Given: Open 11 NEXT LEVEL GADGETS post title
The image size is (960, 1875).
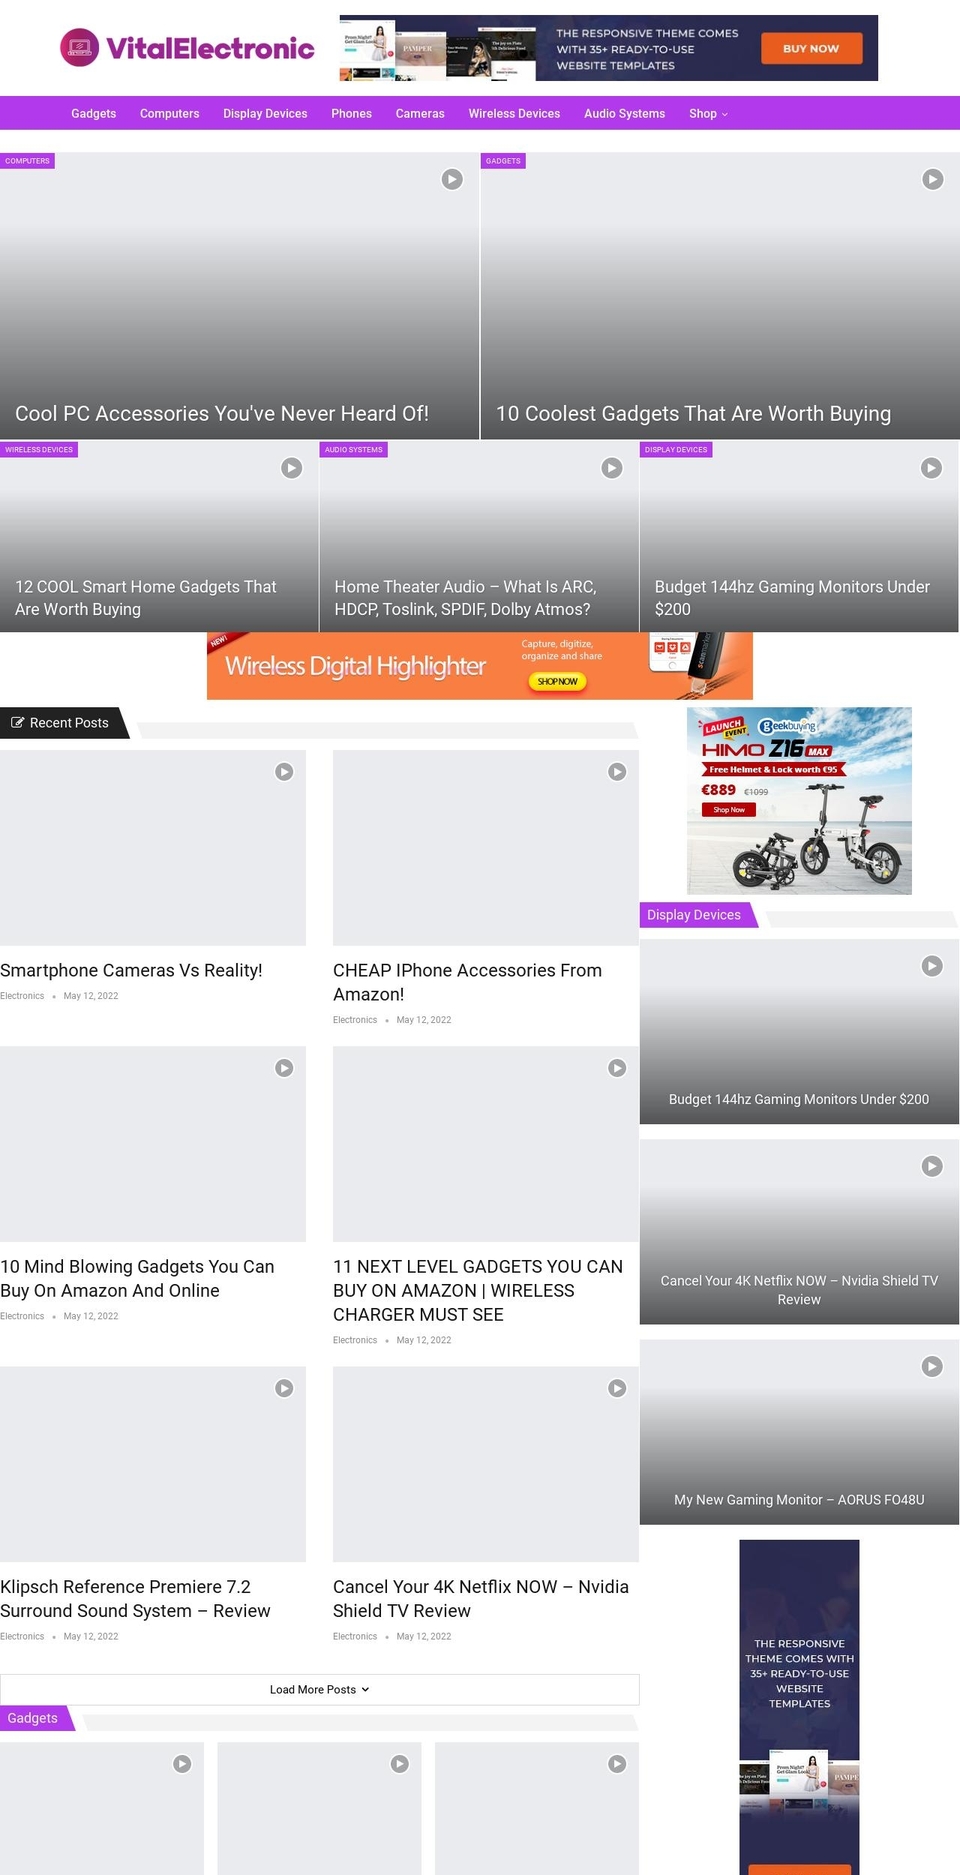Looking at the screenshot, I should point(478,1290).
